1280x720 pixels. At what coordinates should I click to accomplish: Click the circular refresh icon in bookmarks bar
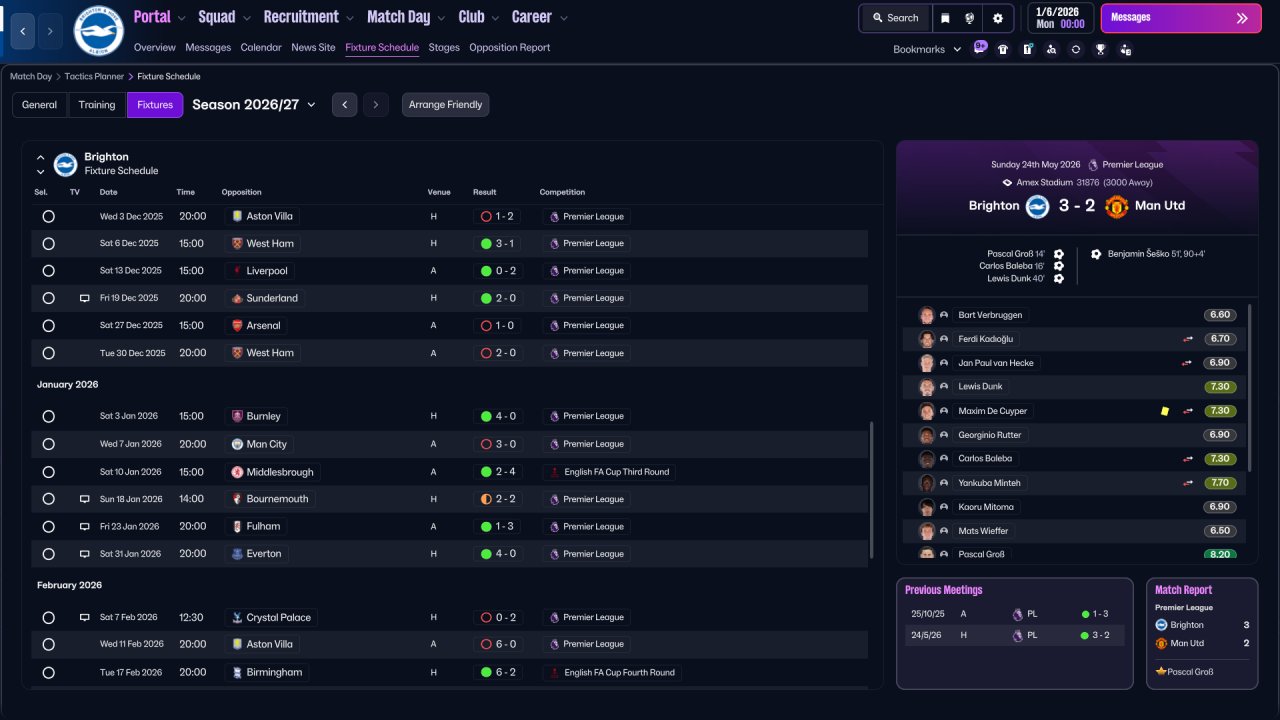[1076, 49]
